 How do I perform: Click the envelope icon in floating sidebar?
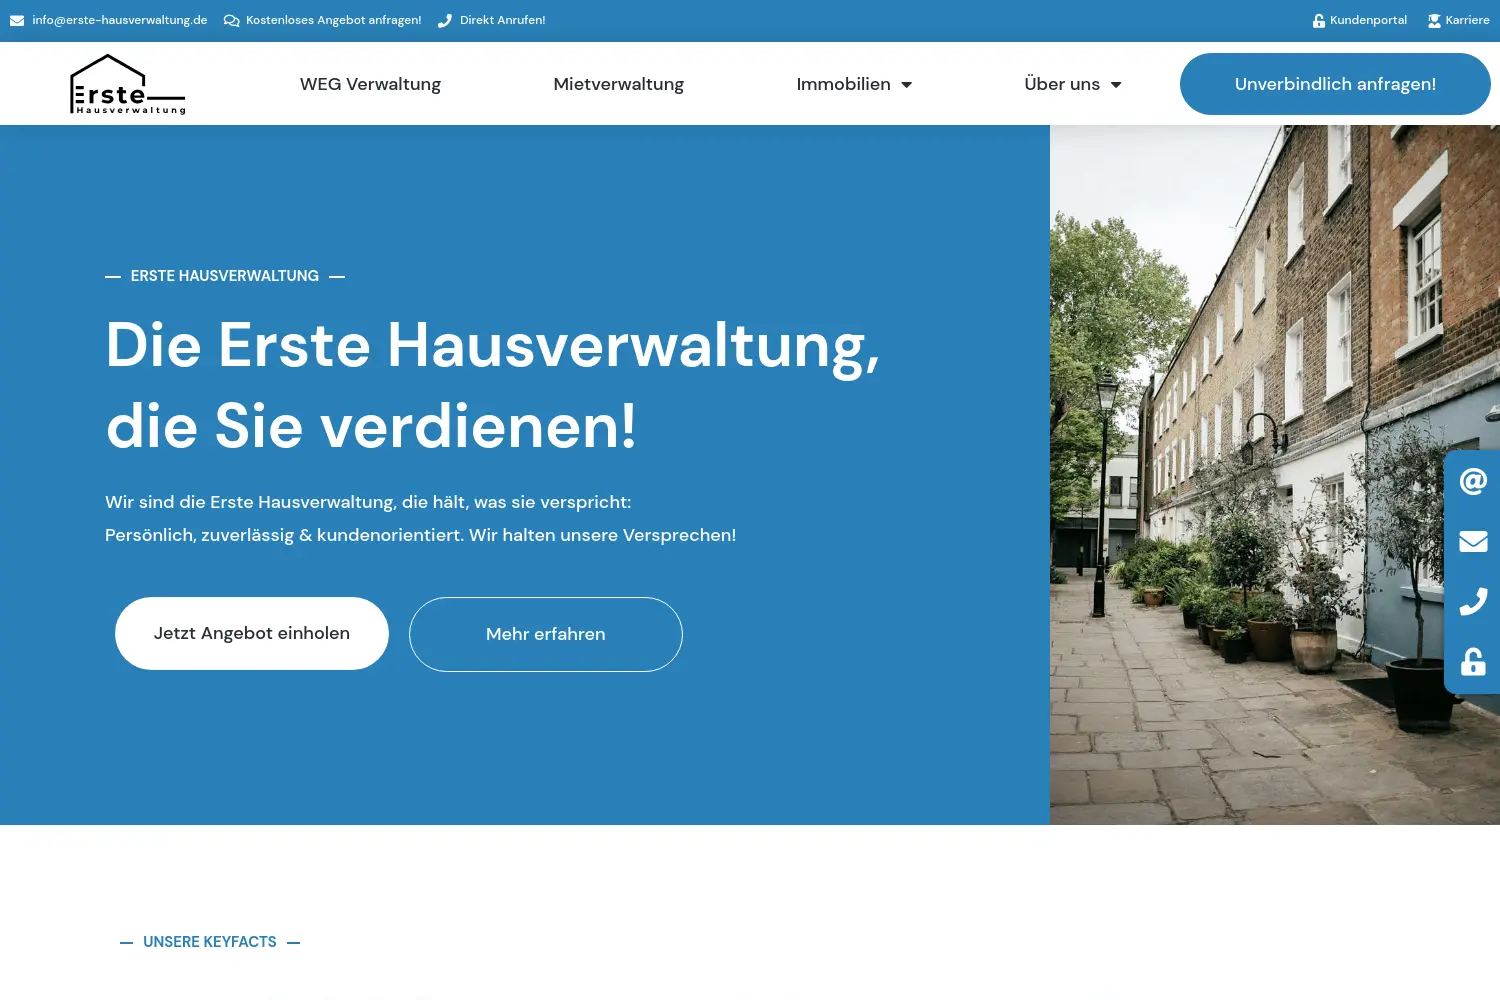pos(1473,542)
